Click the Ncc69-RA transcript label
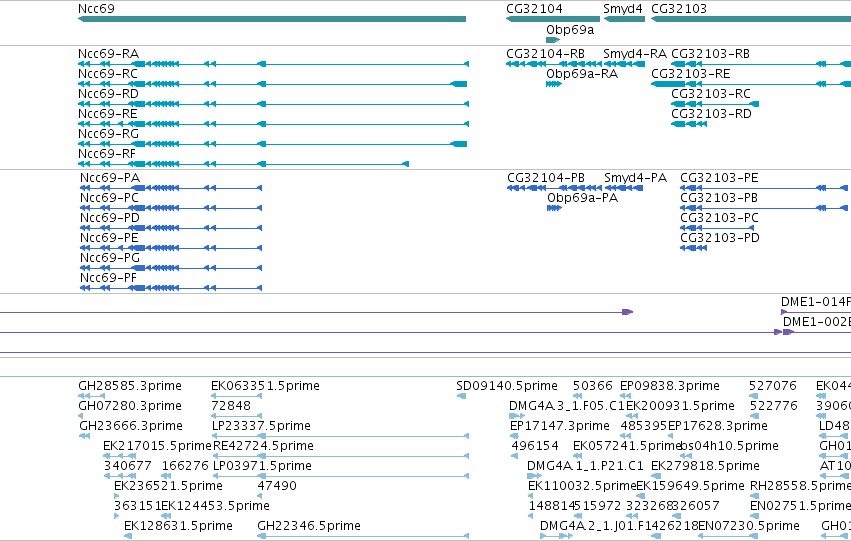Screen dimensions: 851x541 coord(109,54)
